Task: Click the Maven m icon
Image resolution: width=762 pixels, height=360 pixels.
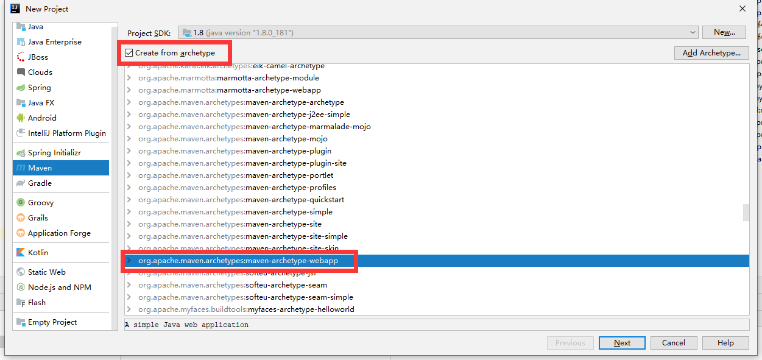Action: click(x=20, y=168)
